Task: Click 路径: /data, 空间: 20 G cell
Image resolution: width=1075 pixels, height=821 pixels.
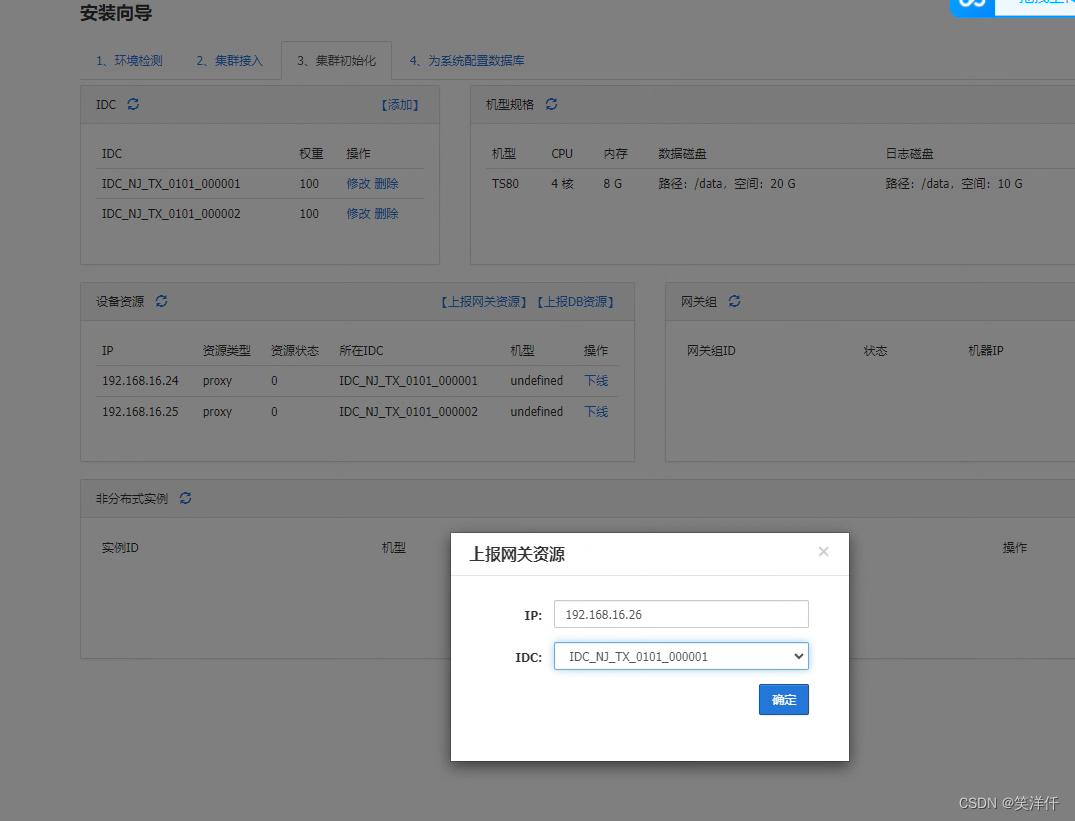Action: click(x=727, y=184)
